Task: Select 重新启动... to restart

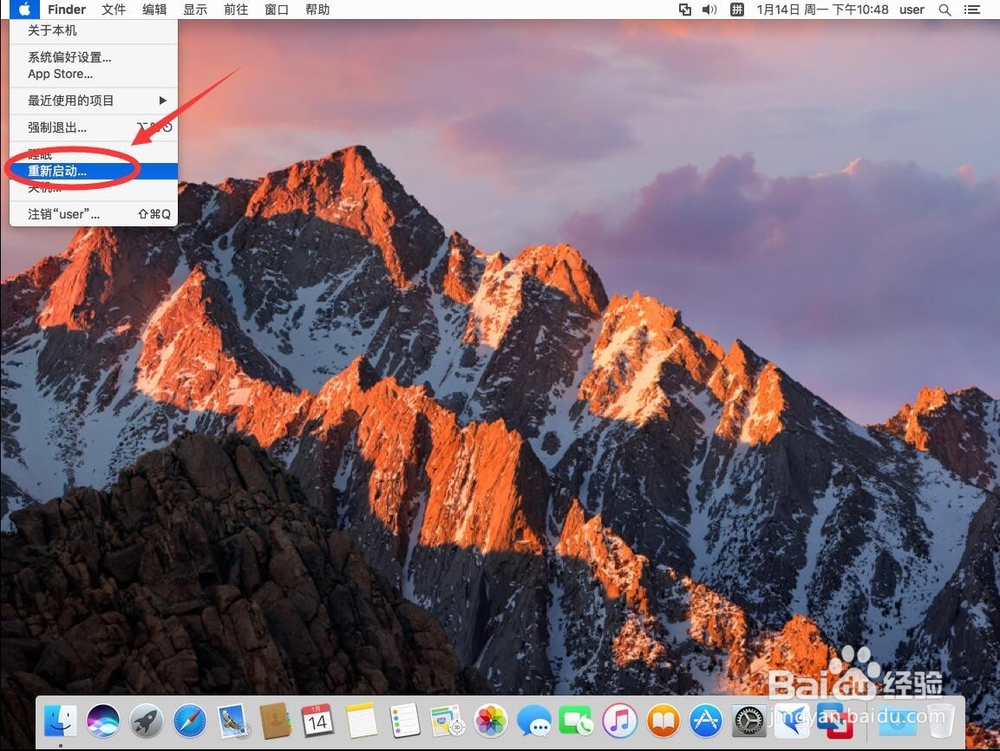Action: [94, 171]
